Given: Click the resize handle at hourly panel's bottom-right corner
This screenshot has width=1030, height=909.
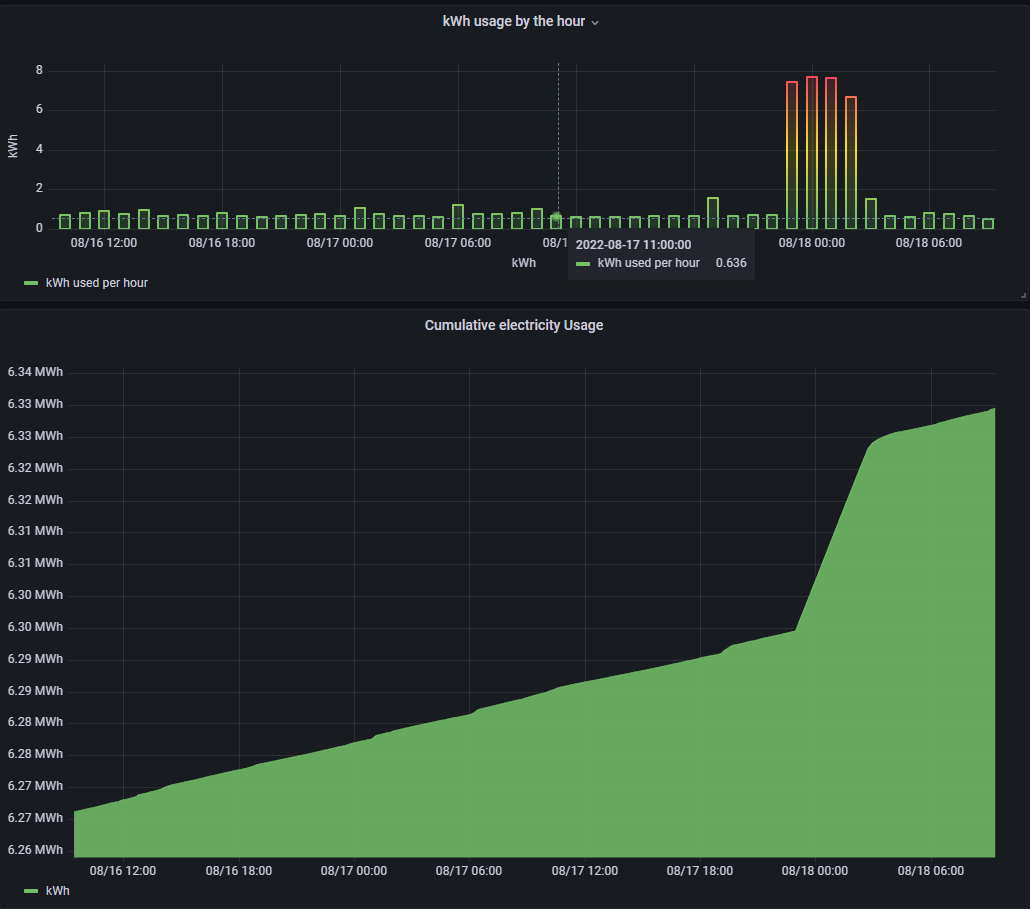Looking at the screenshot, I should 1022,296.
